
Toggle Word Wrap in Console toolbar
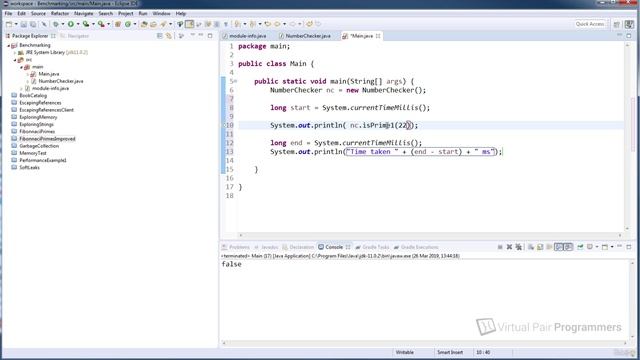tap(549, 247)
